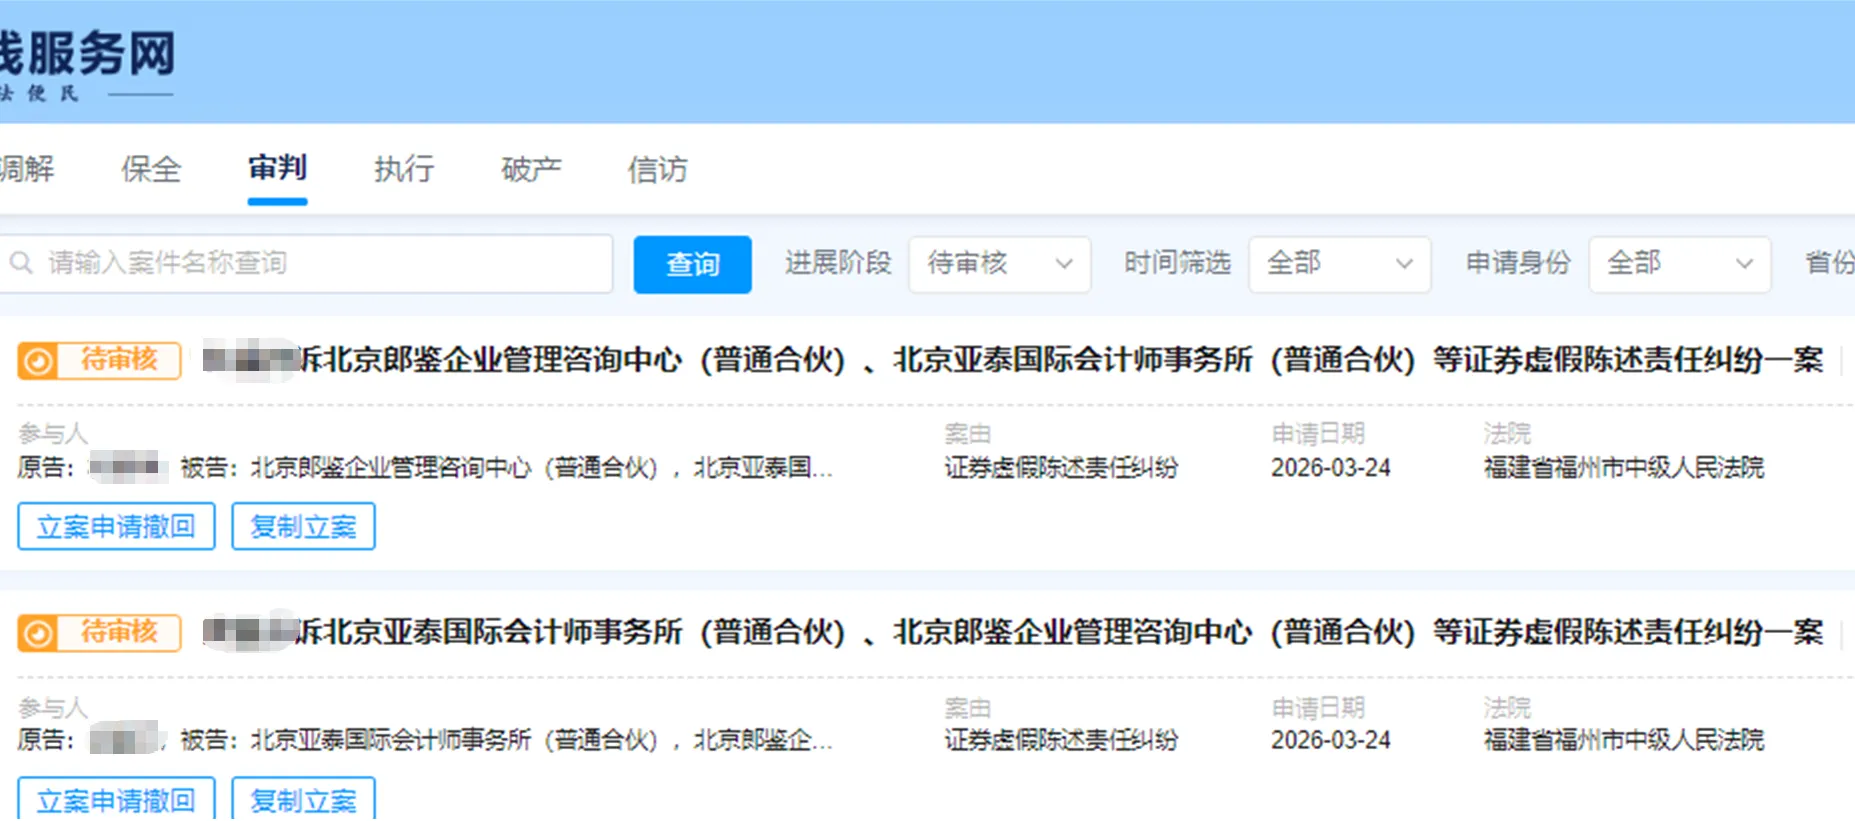Screen dimensions: 1855x821
Task: Open the 执行 tab
Action: click(404, 169)
